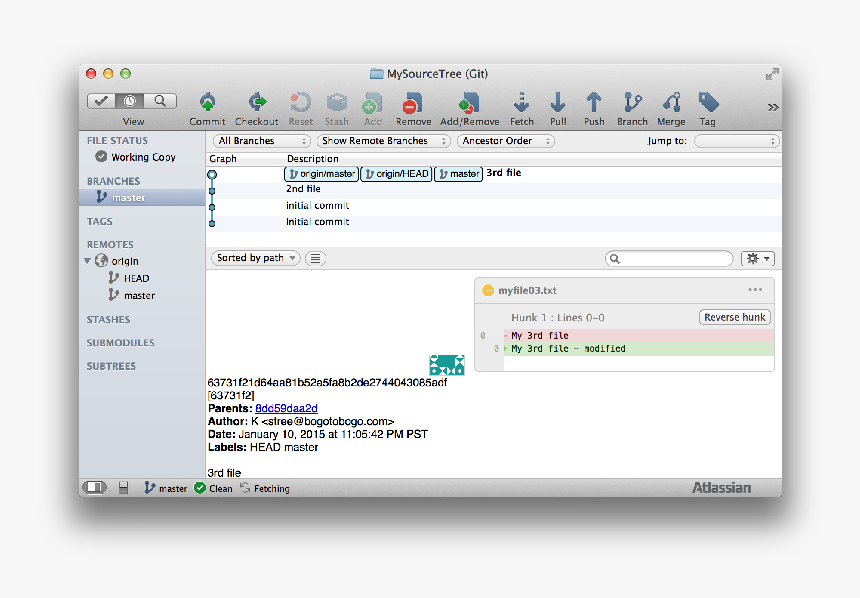Click the origin/HEAD branch label
This screenshot has height=598, width=860.
(396, 174)
